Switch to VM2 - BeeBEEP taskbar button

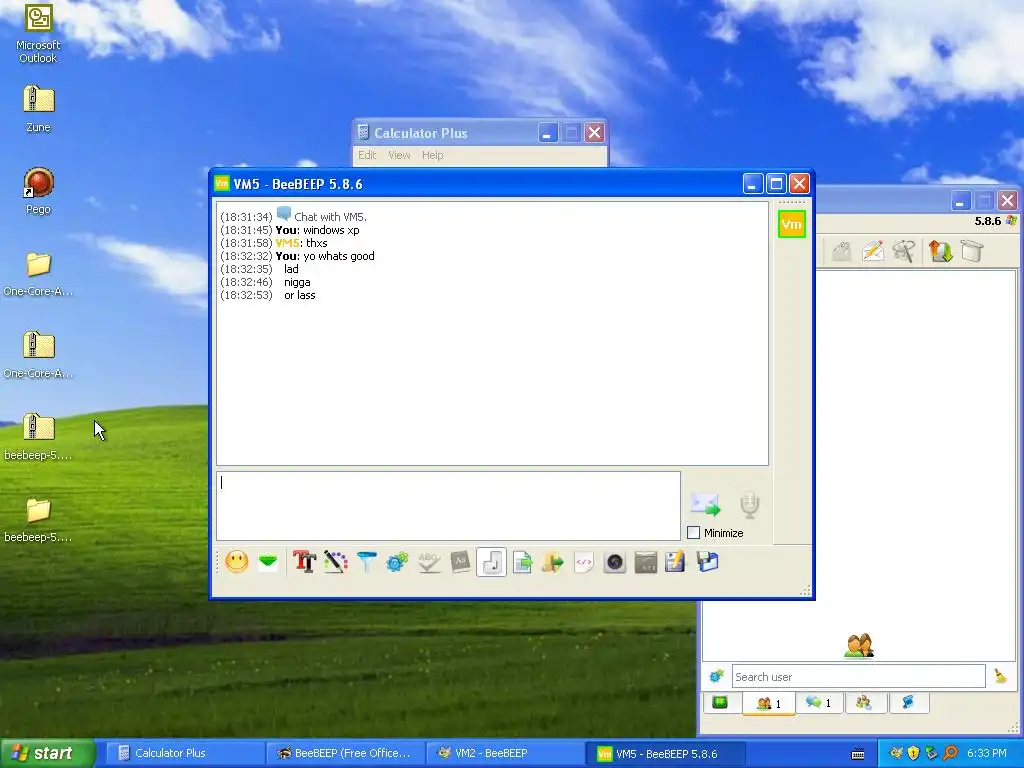click(x=504, y=753)
